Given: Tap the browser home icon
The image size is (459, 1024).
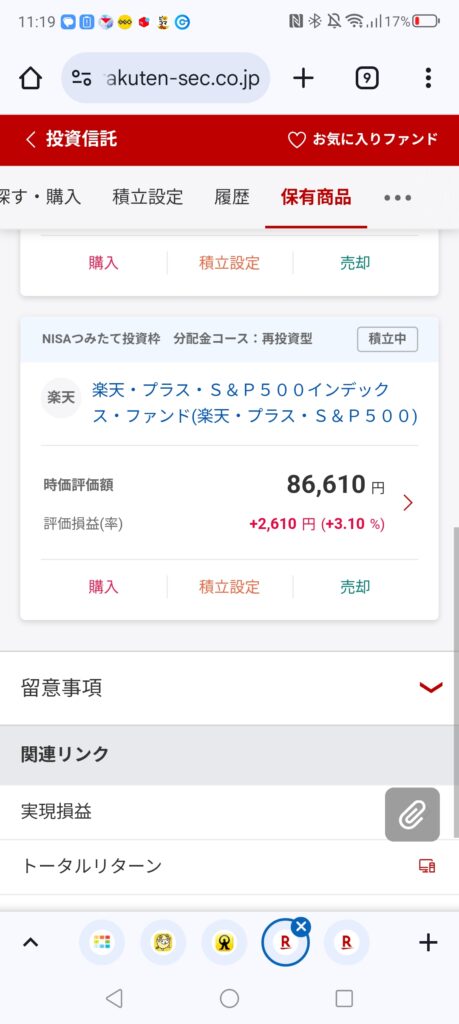Looking at the screenshot, I should click(30, 78).
